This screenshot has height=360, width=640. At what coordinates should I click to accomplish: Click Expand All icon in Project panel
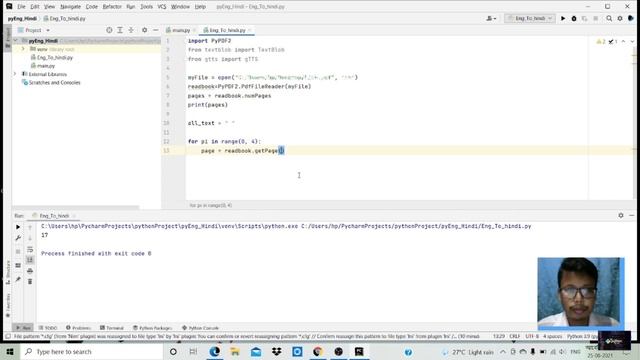click(120, 30)
